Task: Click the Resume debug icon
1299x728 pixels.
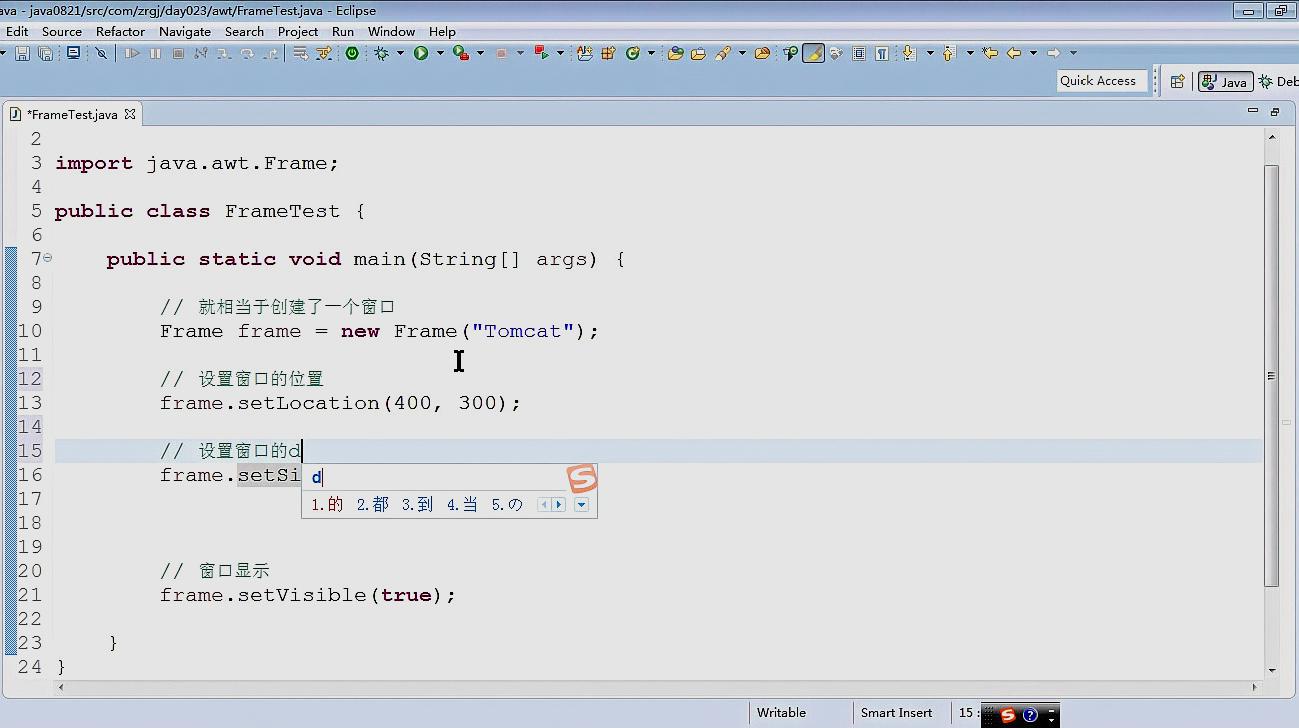Action: 132,53
